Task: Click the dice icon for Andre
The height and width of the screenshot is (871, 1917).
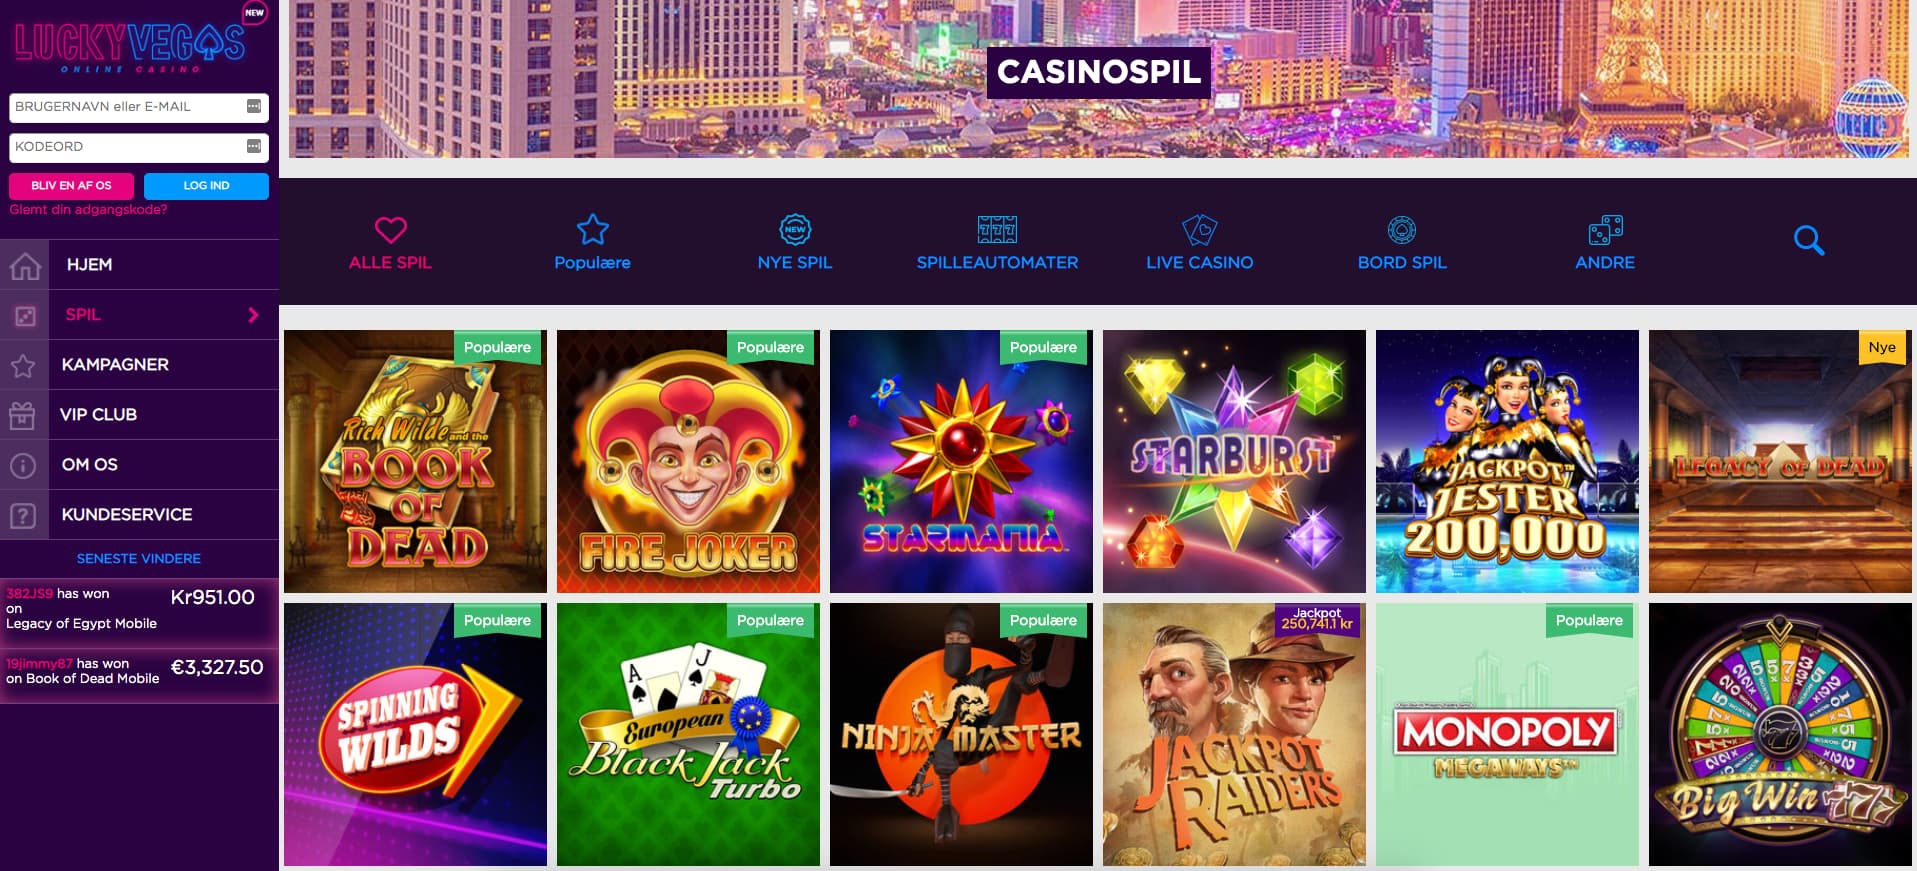Action: [1605, 230]
